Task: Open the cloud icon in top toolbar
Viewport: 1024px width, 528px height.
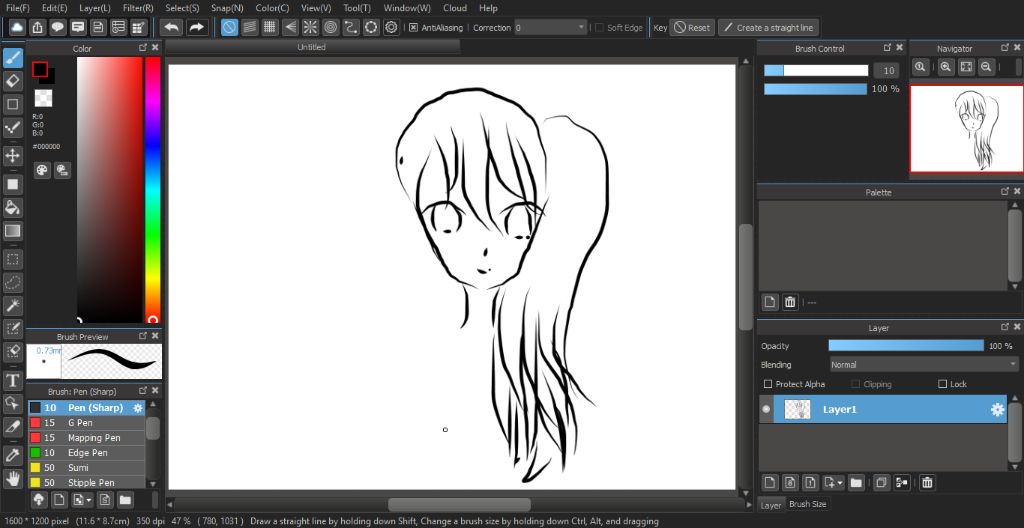Action: tap(16, 27)
